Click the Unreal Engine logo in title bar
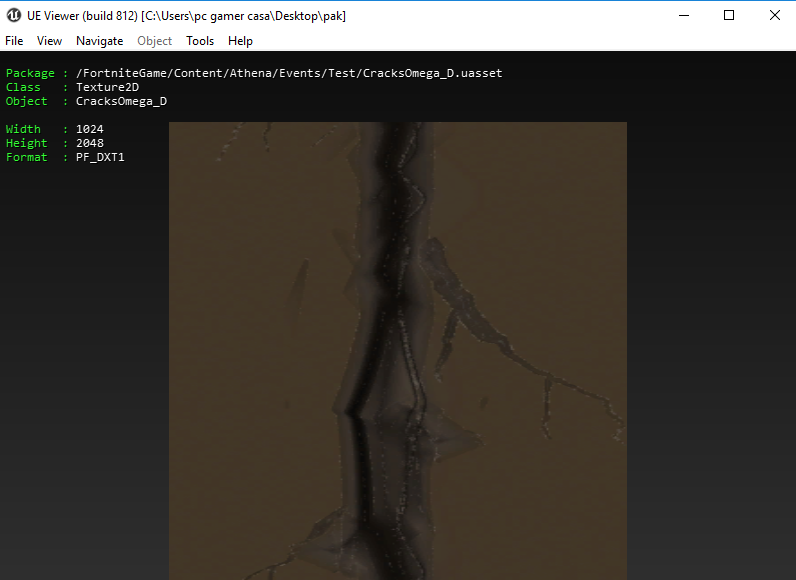The width and height of the screenshot is (796, 580). [14, 15]
